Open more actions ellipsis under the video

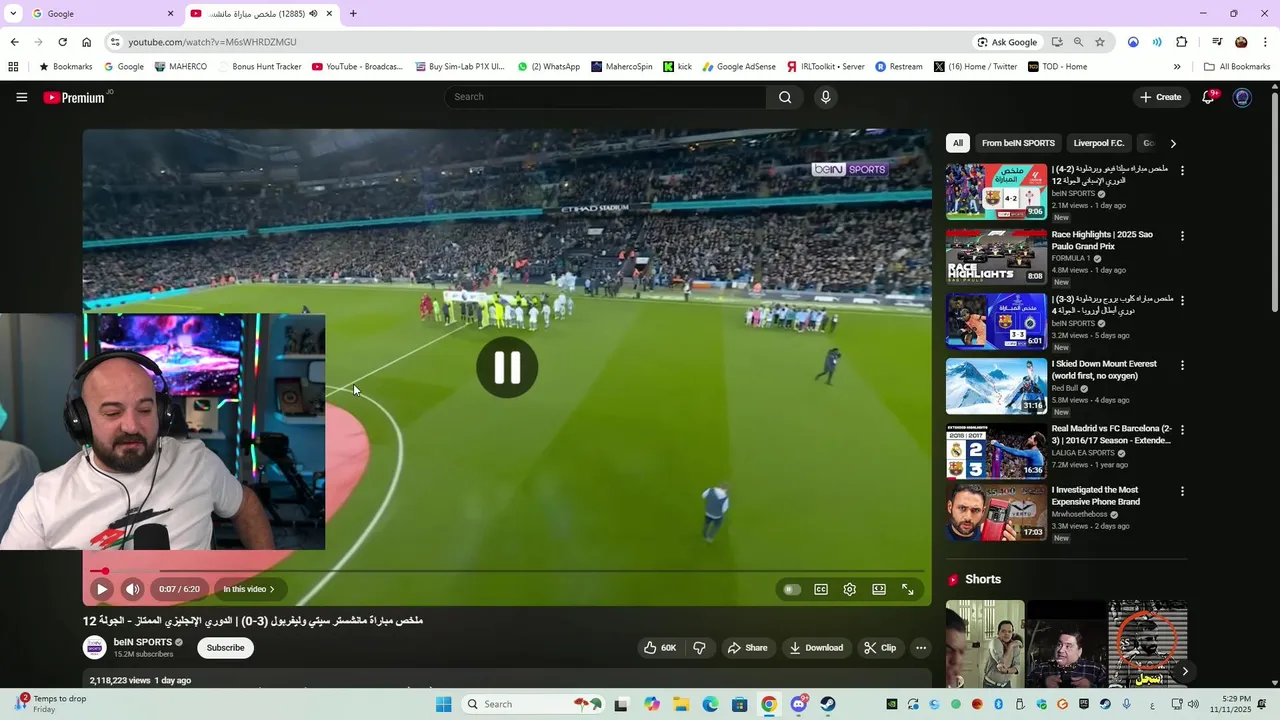click(921, 648)
